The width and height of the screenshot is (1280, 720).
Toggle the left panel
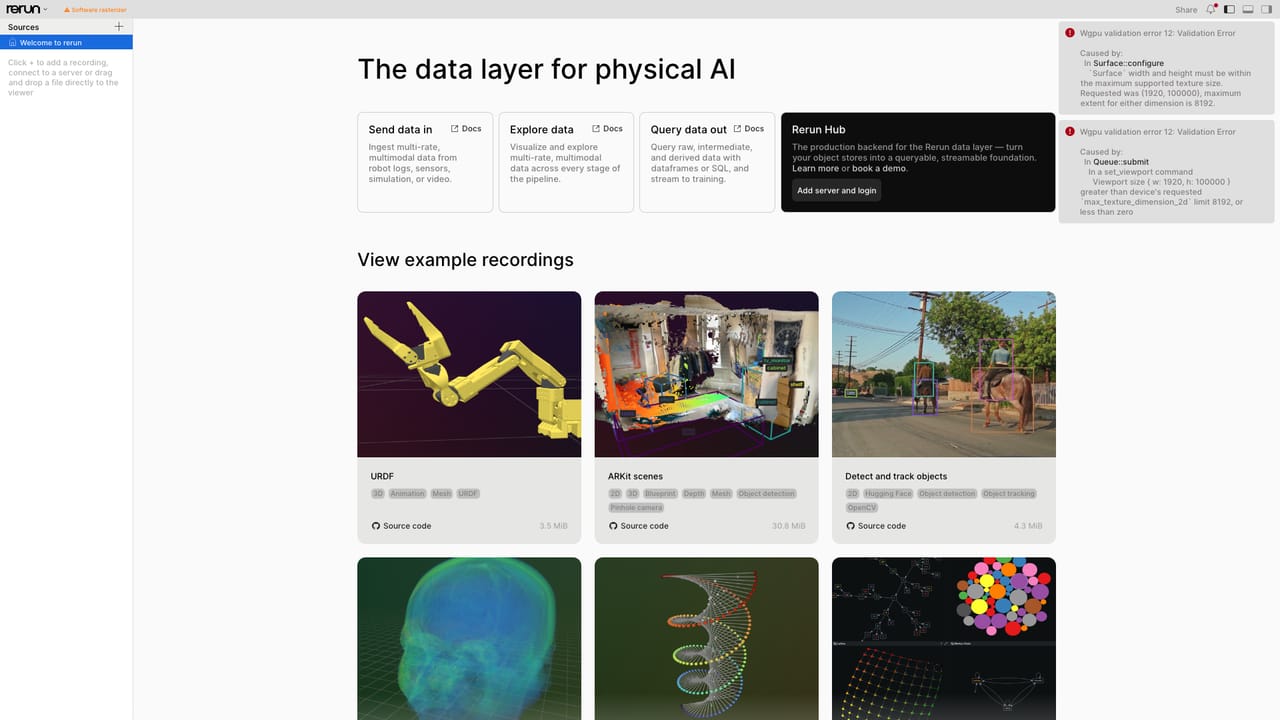pos(1230,9)
